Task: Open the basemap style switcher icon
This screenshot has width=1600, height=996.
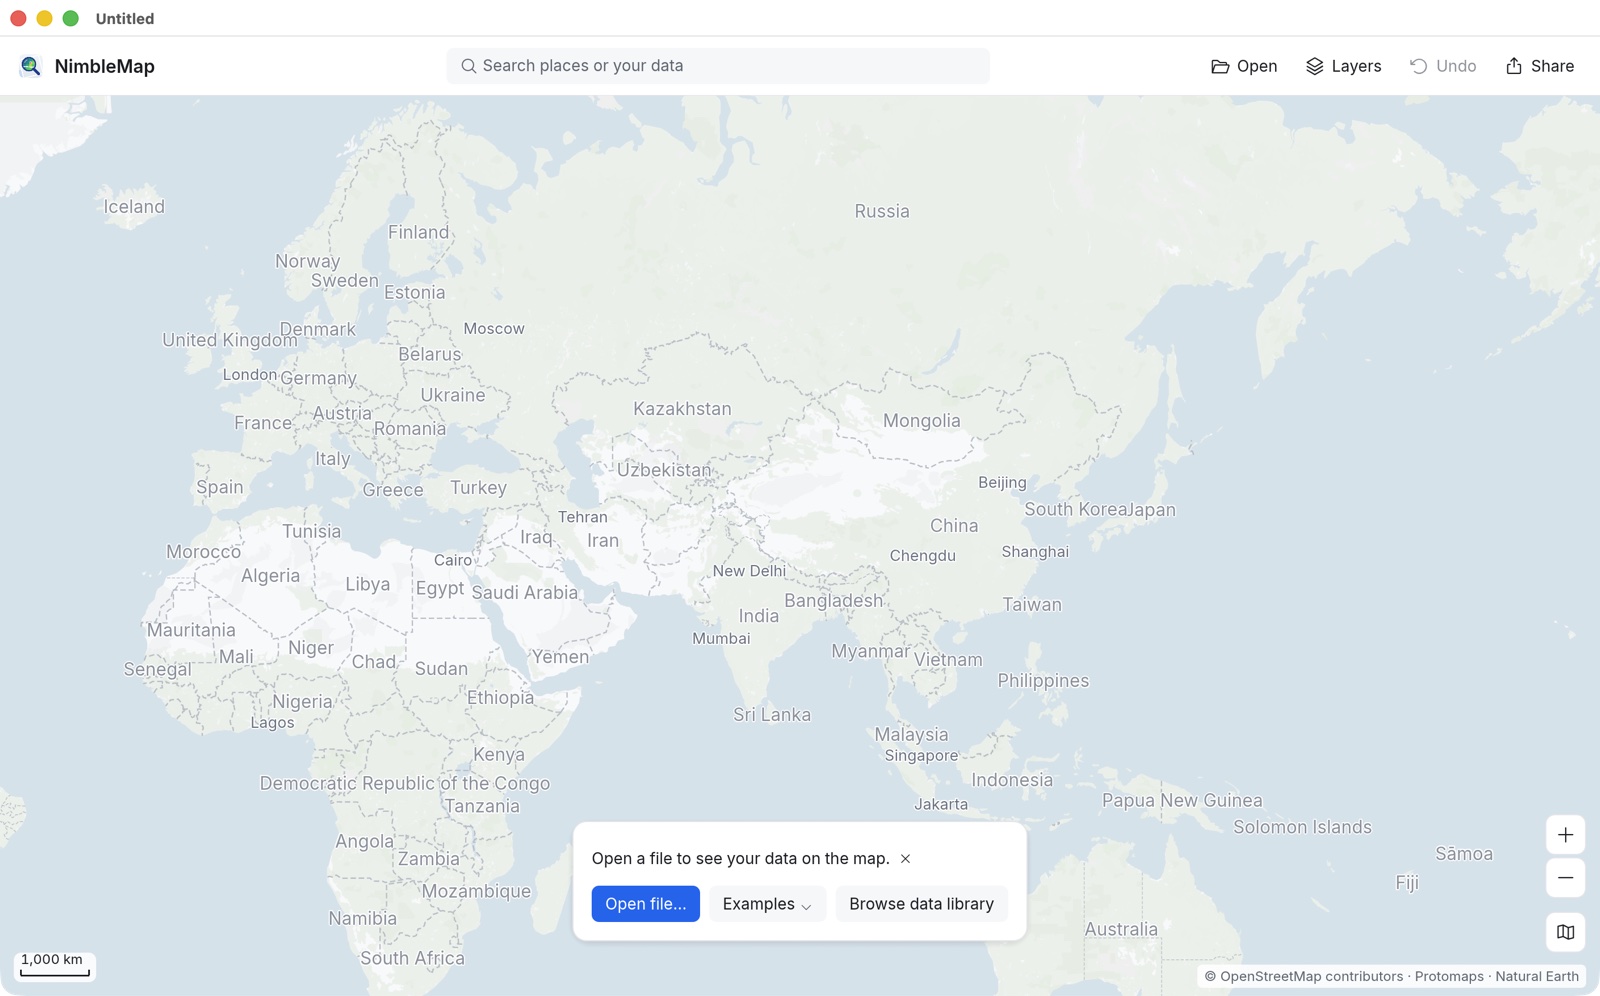Action: pos(1565,932)
